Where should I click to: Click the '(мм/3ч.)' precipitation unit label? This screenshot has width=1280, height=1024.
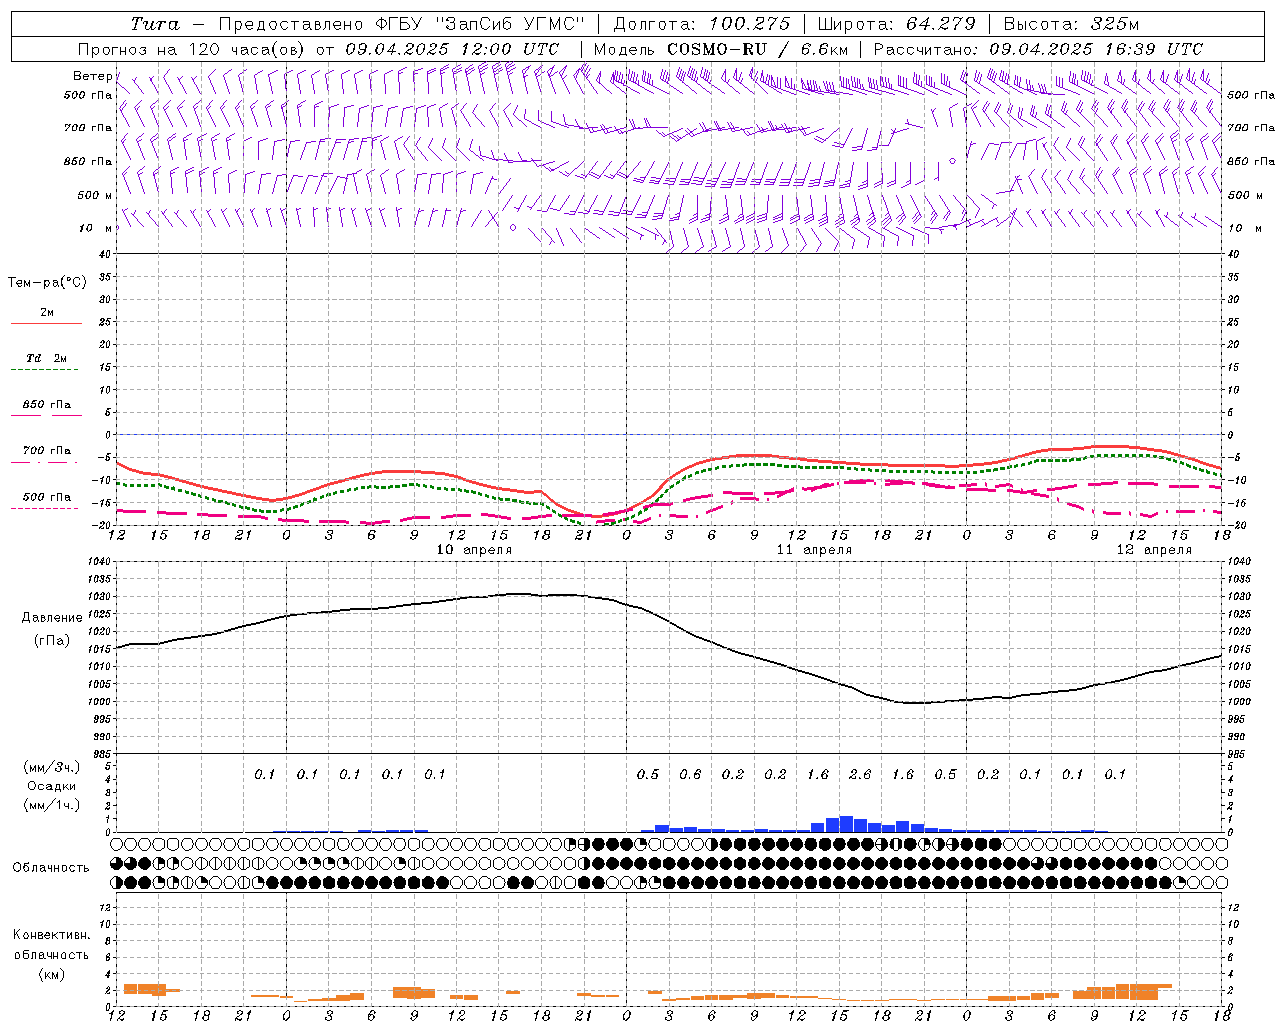click(52, 767)
